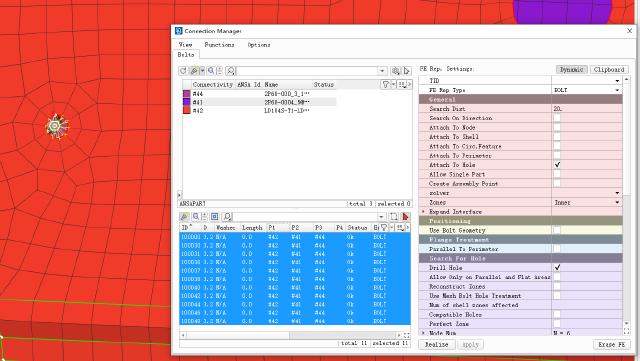Click the selection box icon in bolts toolbar

394,217
